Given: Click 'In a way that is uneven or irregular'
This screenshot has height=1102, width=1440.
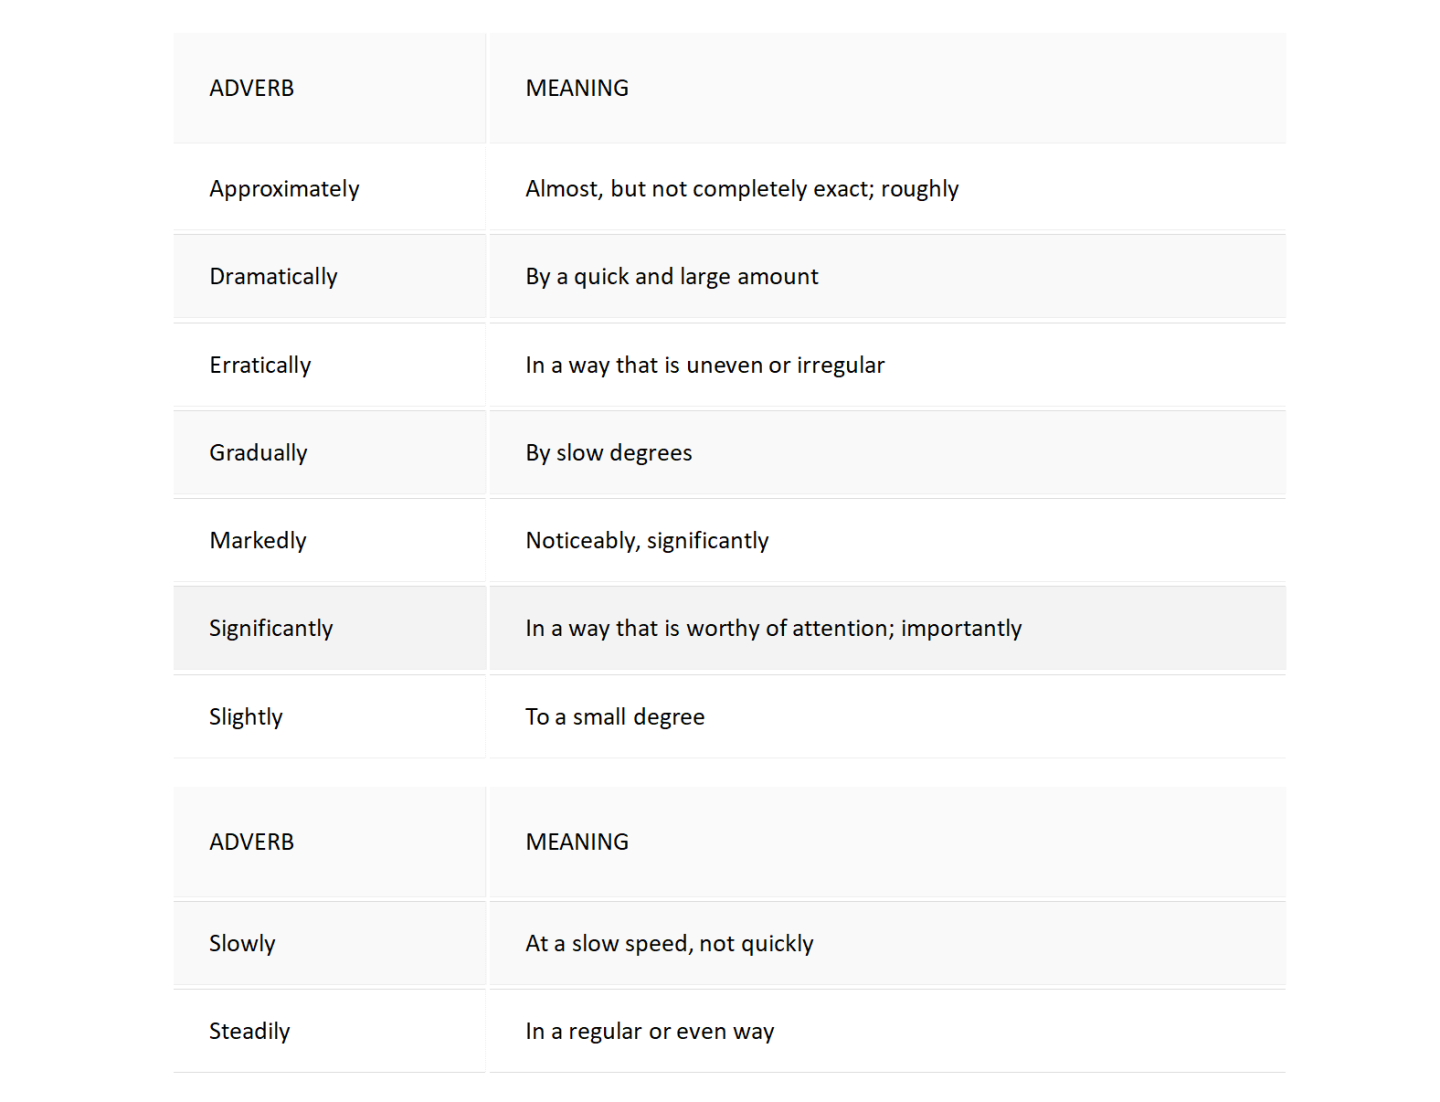Looking at the screenshot, I should click(705, 365).
